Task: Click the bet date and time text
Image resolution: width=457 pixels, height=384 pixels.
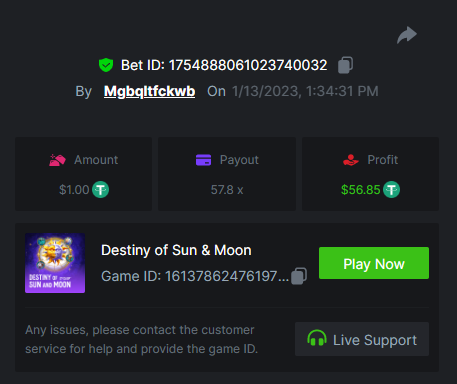Action: click(x=305, y=91)
